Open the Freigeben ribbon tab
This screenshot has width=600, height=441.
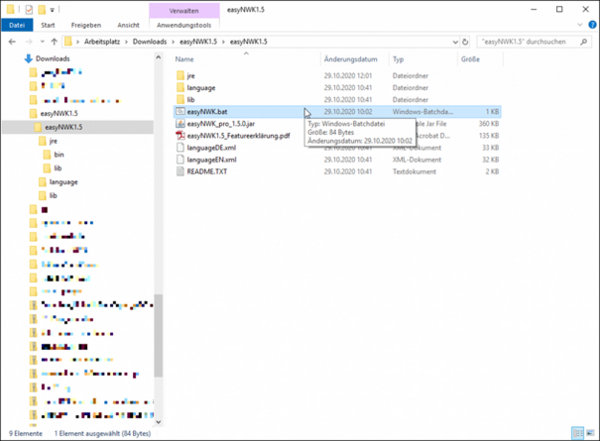click(90, 25)
